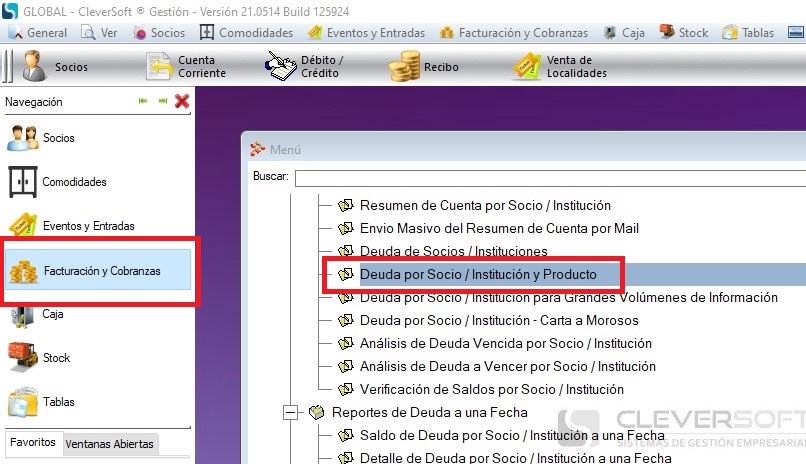Switch to the Favoritos tab
Screen dimensions: 806x464
coord(33,443)
